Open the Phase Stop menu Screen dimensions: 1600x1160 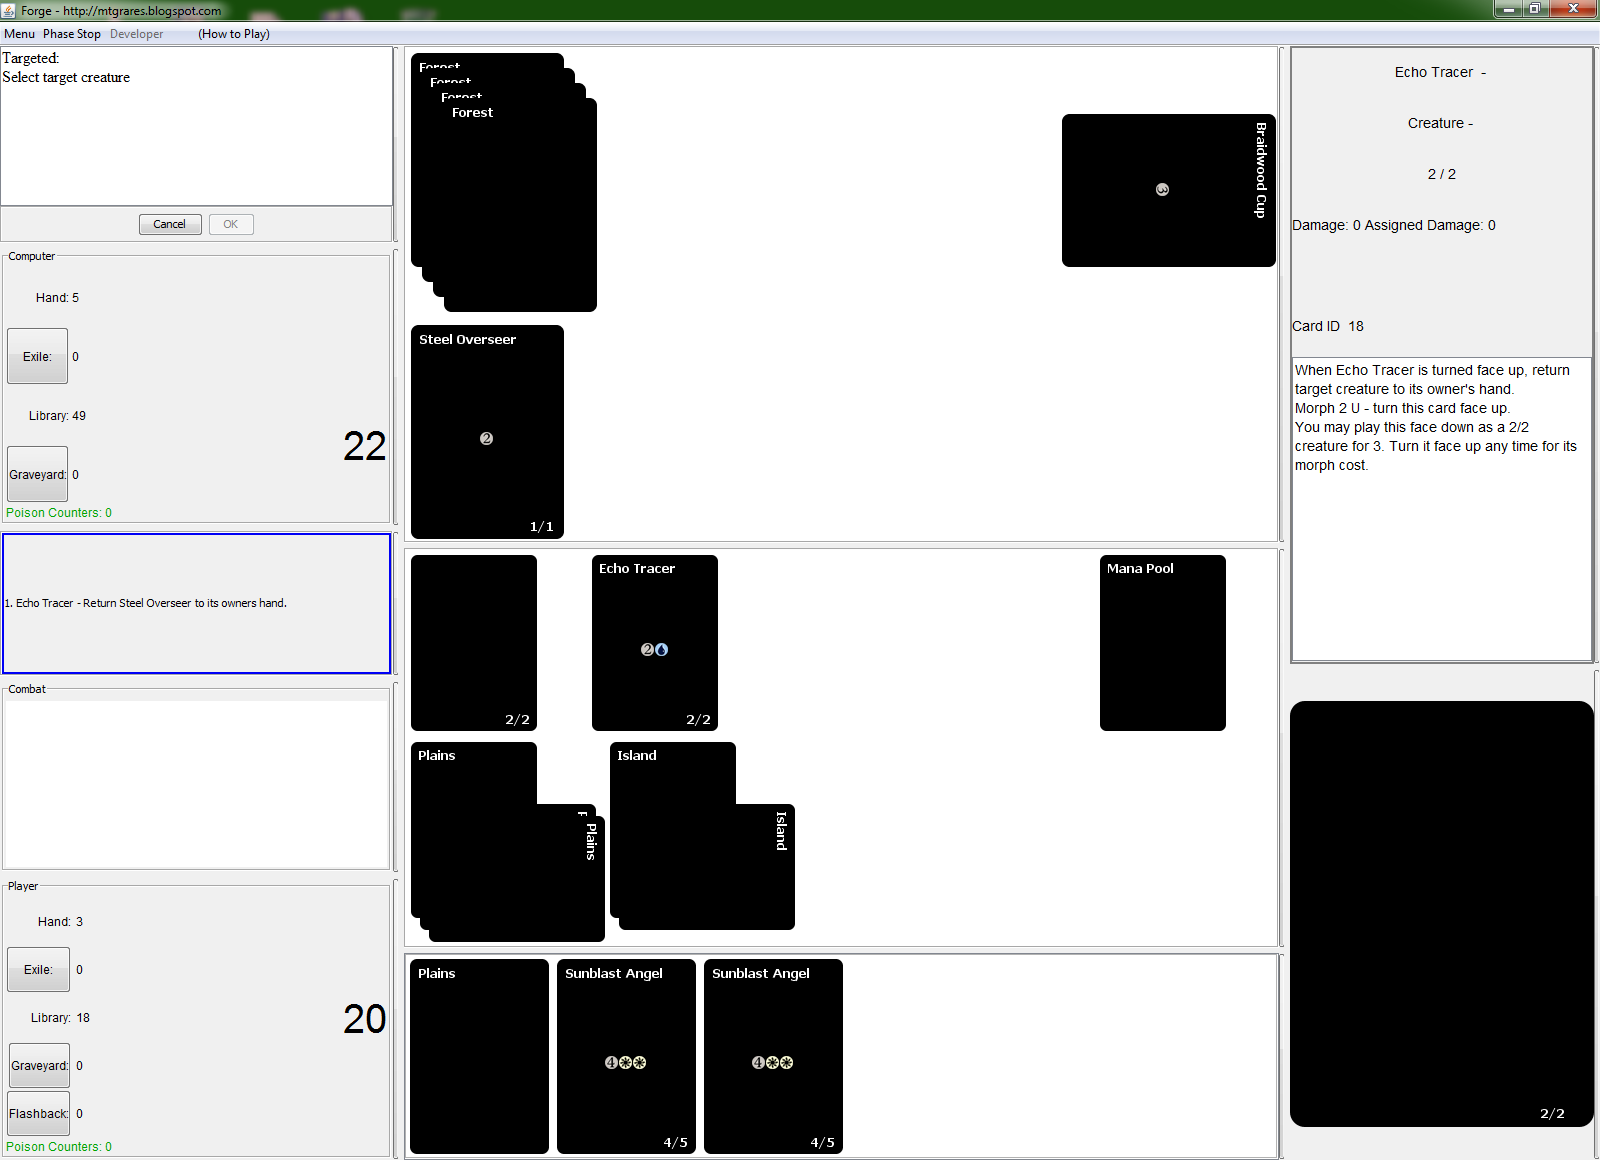coord(71,34)
